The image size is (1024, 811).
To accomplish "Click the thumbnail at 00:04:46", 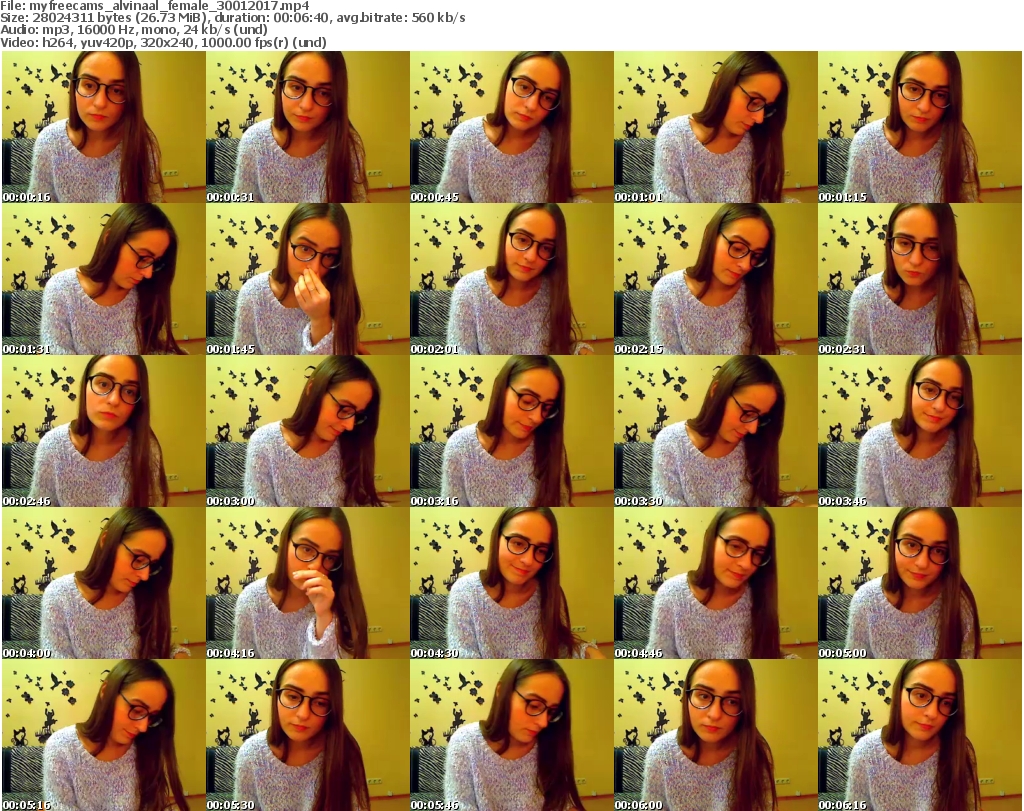I will [x=715, y=583].
